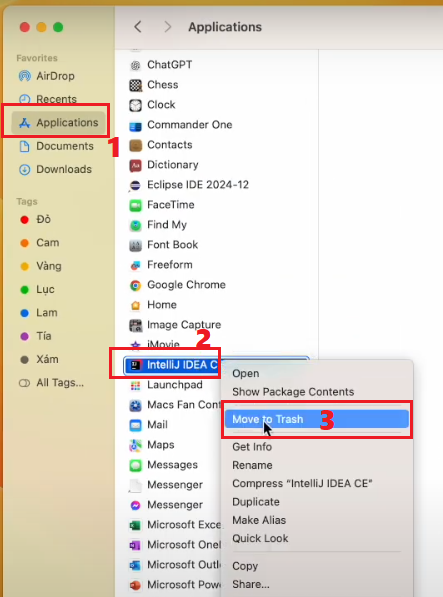Click the Image Capture icon

click(135, 325)
